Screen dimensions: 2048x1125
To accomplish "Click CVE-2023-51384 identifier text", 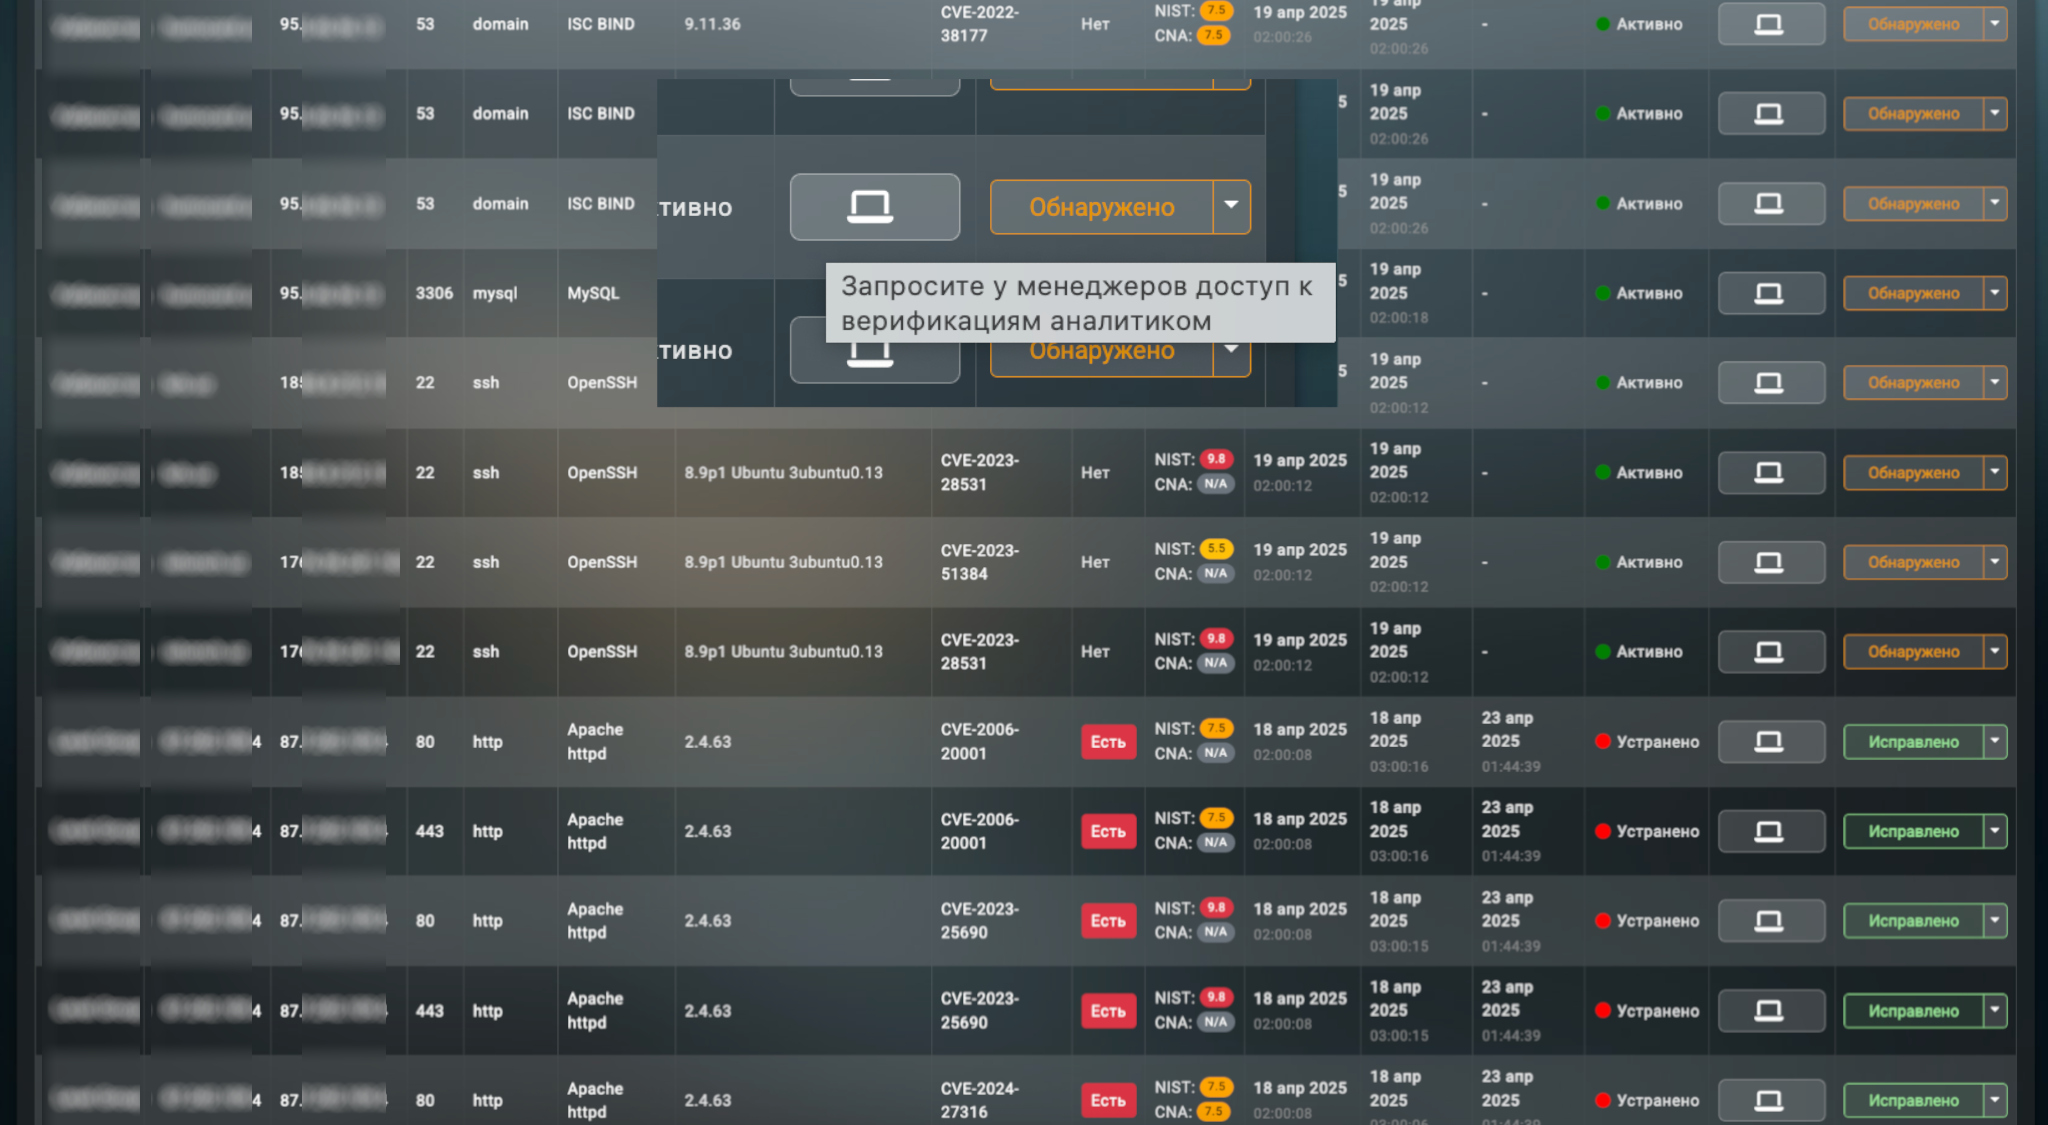I will (979, 562).
